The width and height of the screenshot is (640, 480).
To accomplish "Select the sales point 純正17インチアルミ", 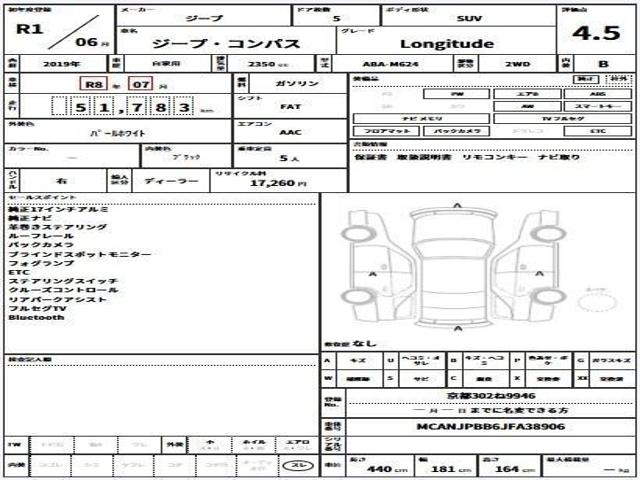I will [x=58, y=209].
